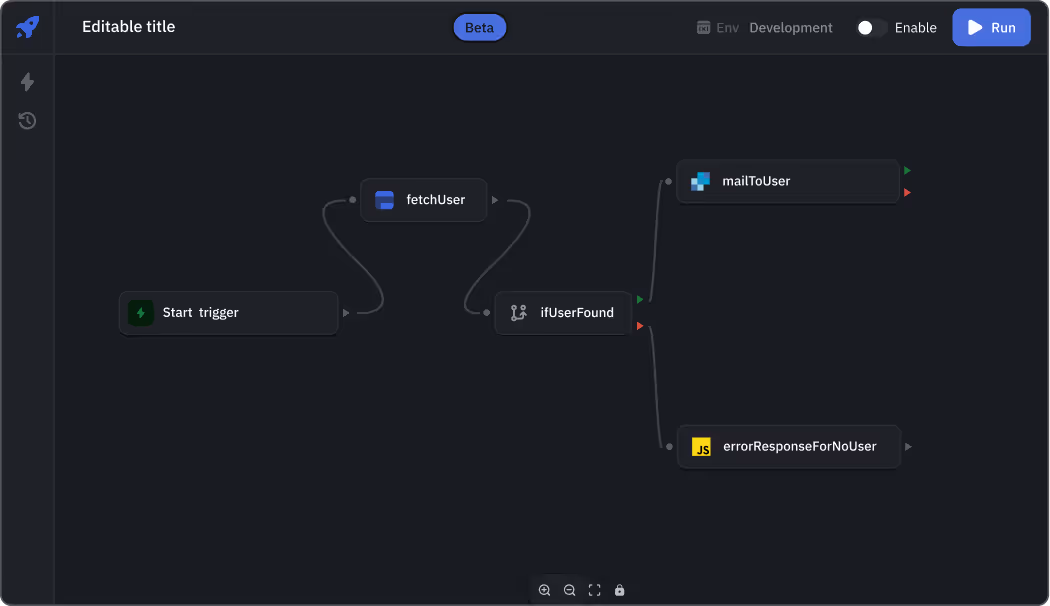The image size is (1050, 606).
Task: Click the output arrow of fetchUser node
Action: [495, 200]
